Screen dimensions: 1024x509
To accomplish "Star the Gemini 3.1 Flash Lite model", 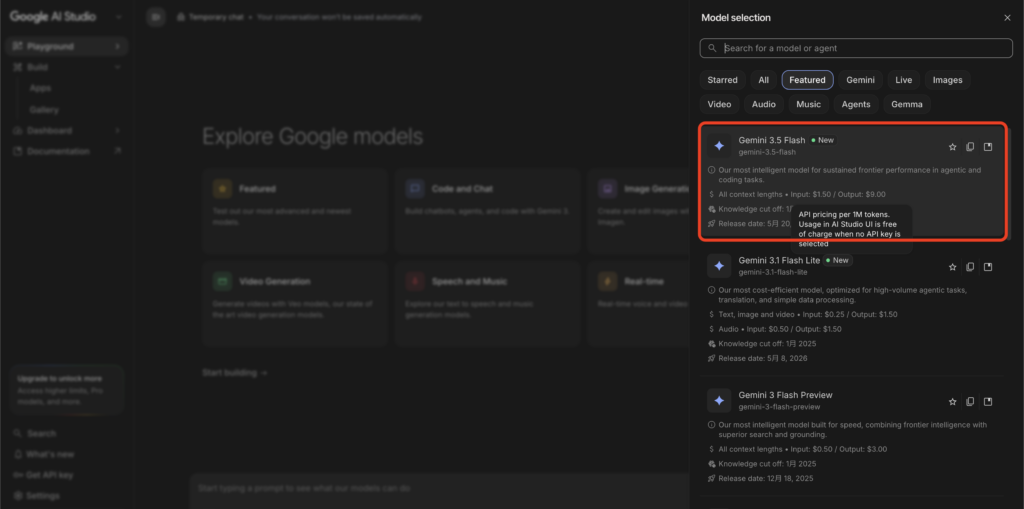I will [952, 267].
